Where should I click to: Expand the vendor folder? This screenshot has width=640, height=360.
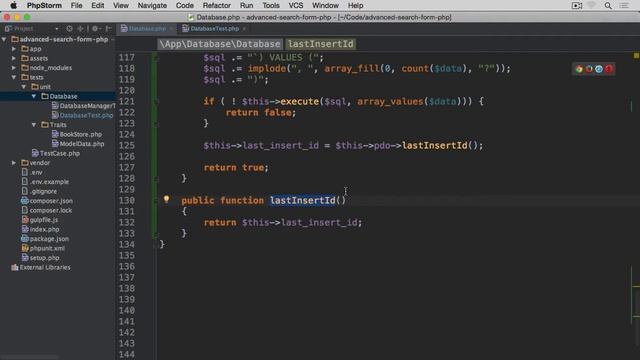point(14,162)
